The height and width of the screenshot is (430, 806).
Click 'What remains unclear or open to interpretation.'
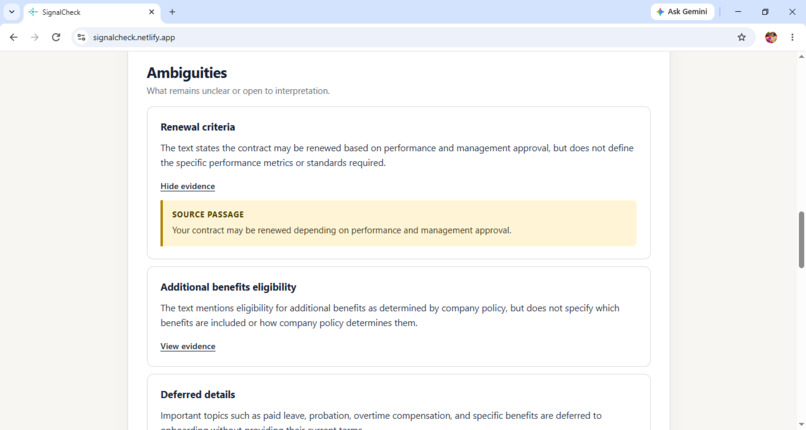click(238, 91)
